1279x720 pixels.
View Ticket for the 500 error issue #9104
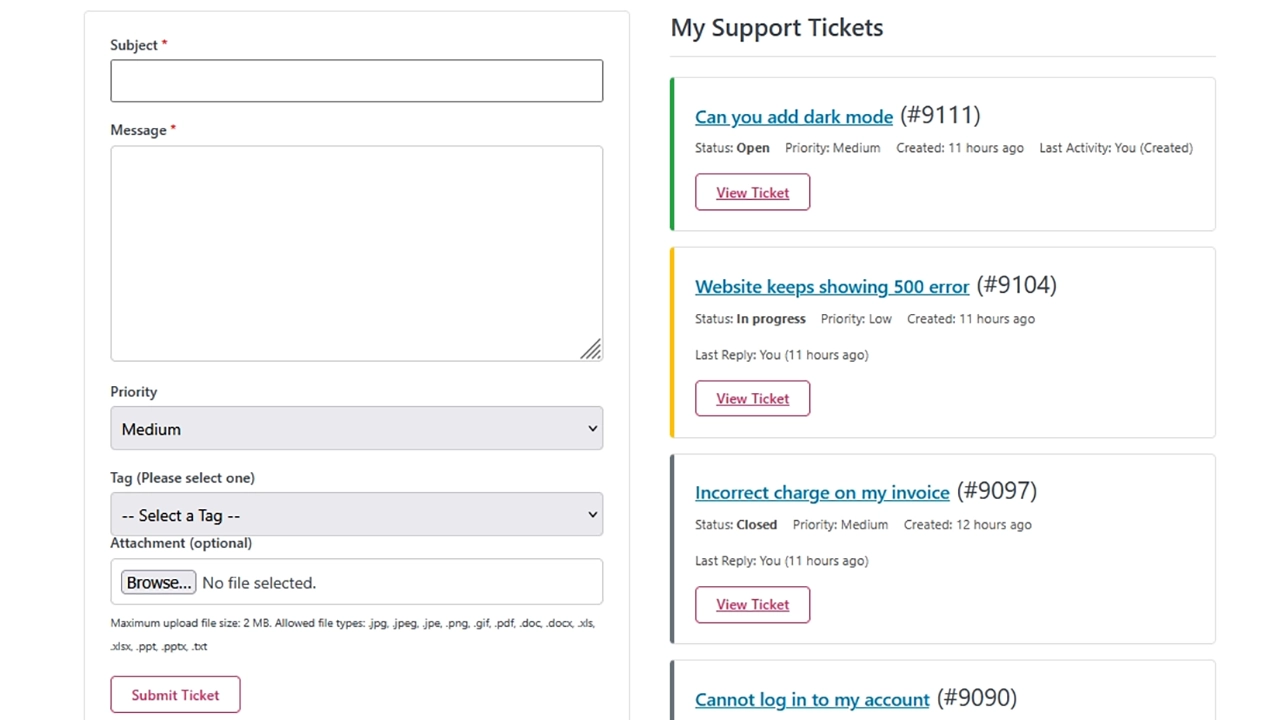pos(752,399)
